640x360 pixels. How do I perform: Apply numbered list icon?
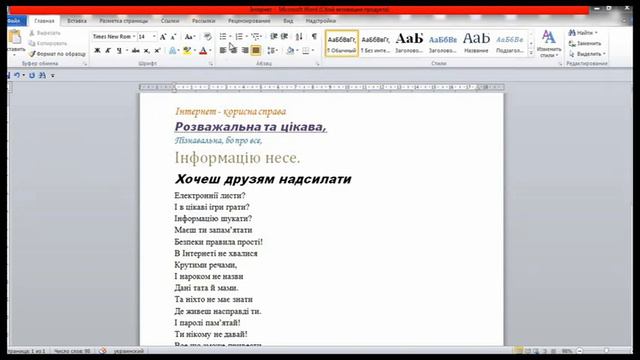click(239, 37)
